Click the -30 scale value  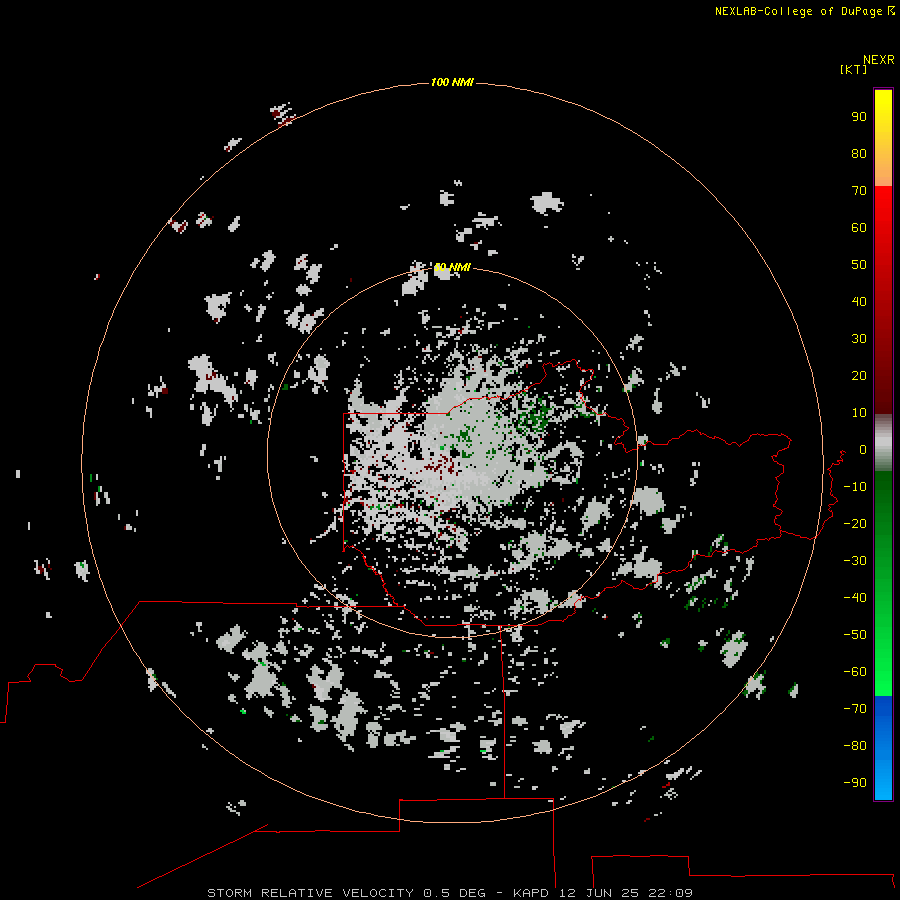[855, 561]
